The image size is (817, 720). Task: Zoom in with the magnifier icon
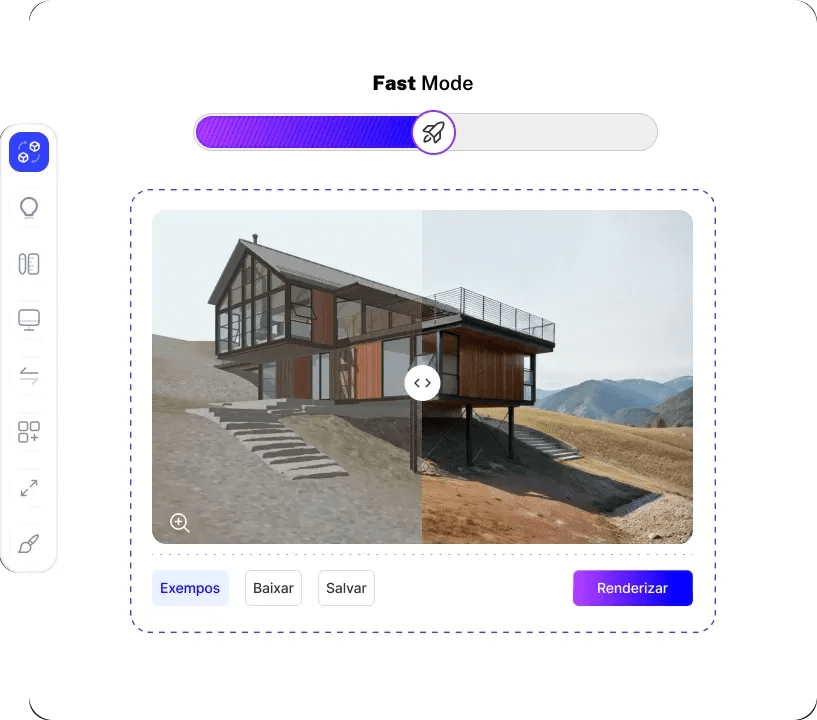pyautogui.click(x=180, y=523)
